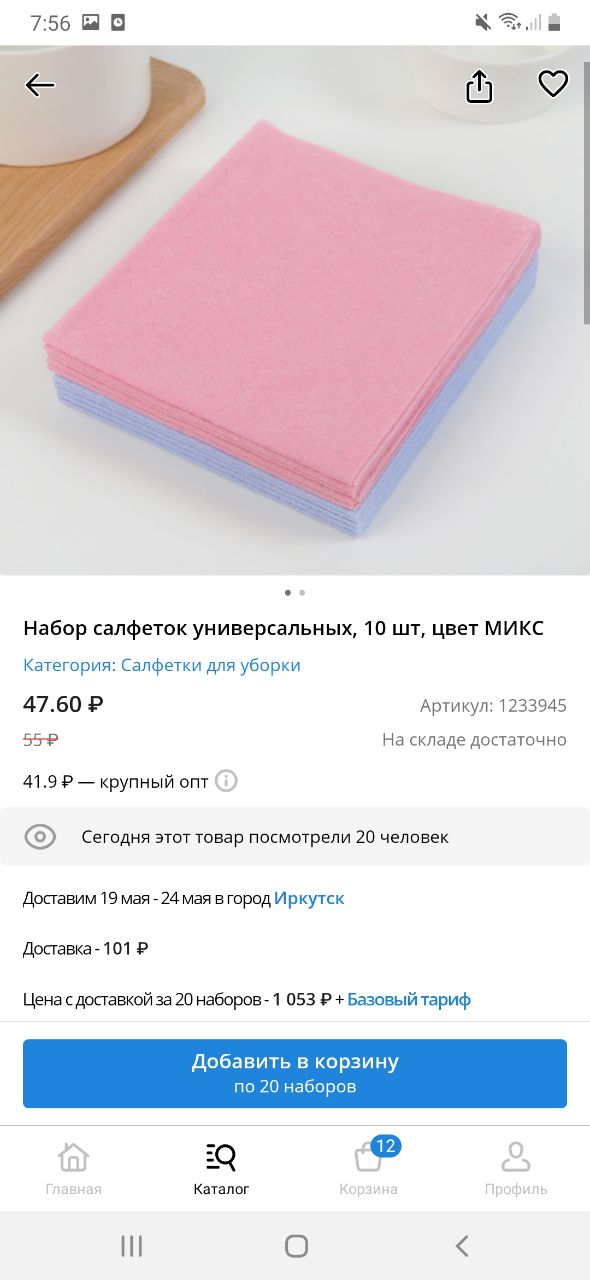Image resolution: width=590 pixels, height=1280 pixels.
Task: Change delivery city Иркутск
Action: (x=309, y=898)
